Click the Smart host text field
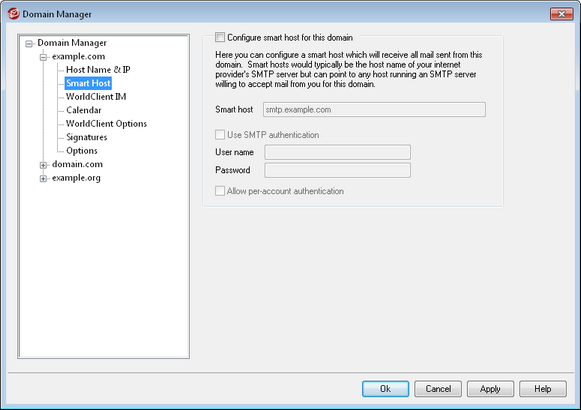Viewport: 581px width, 410px height. click(374, 110)
